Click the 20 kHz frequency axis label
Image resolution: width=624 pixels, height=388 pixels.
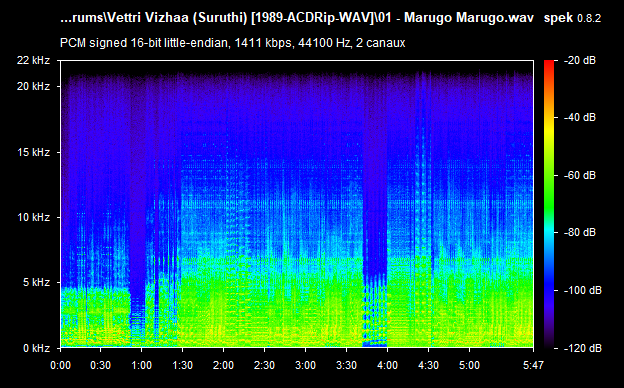tap(33, 86)
